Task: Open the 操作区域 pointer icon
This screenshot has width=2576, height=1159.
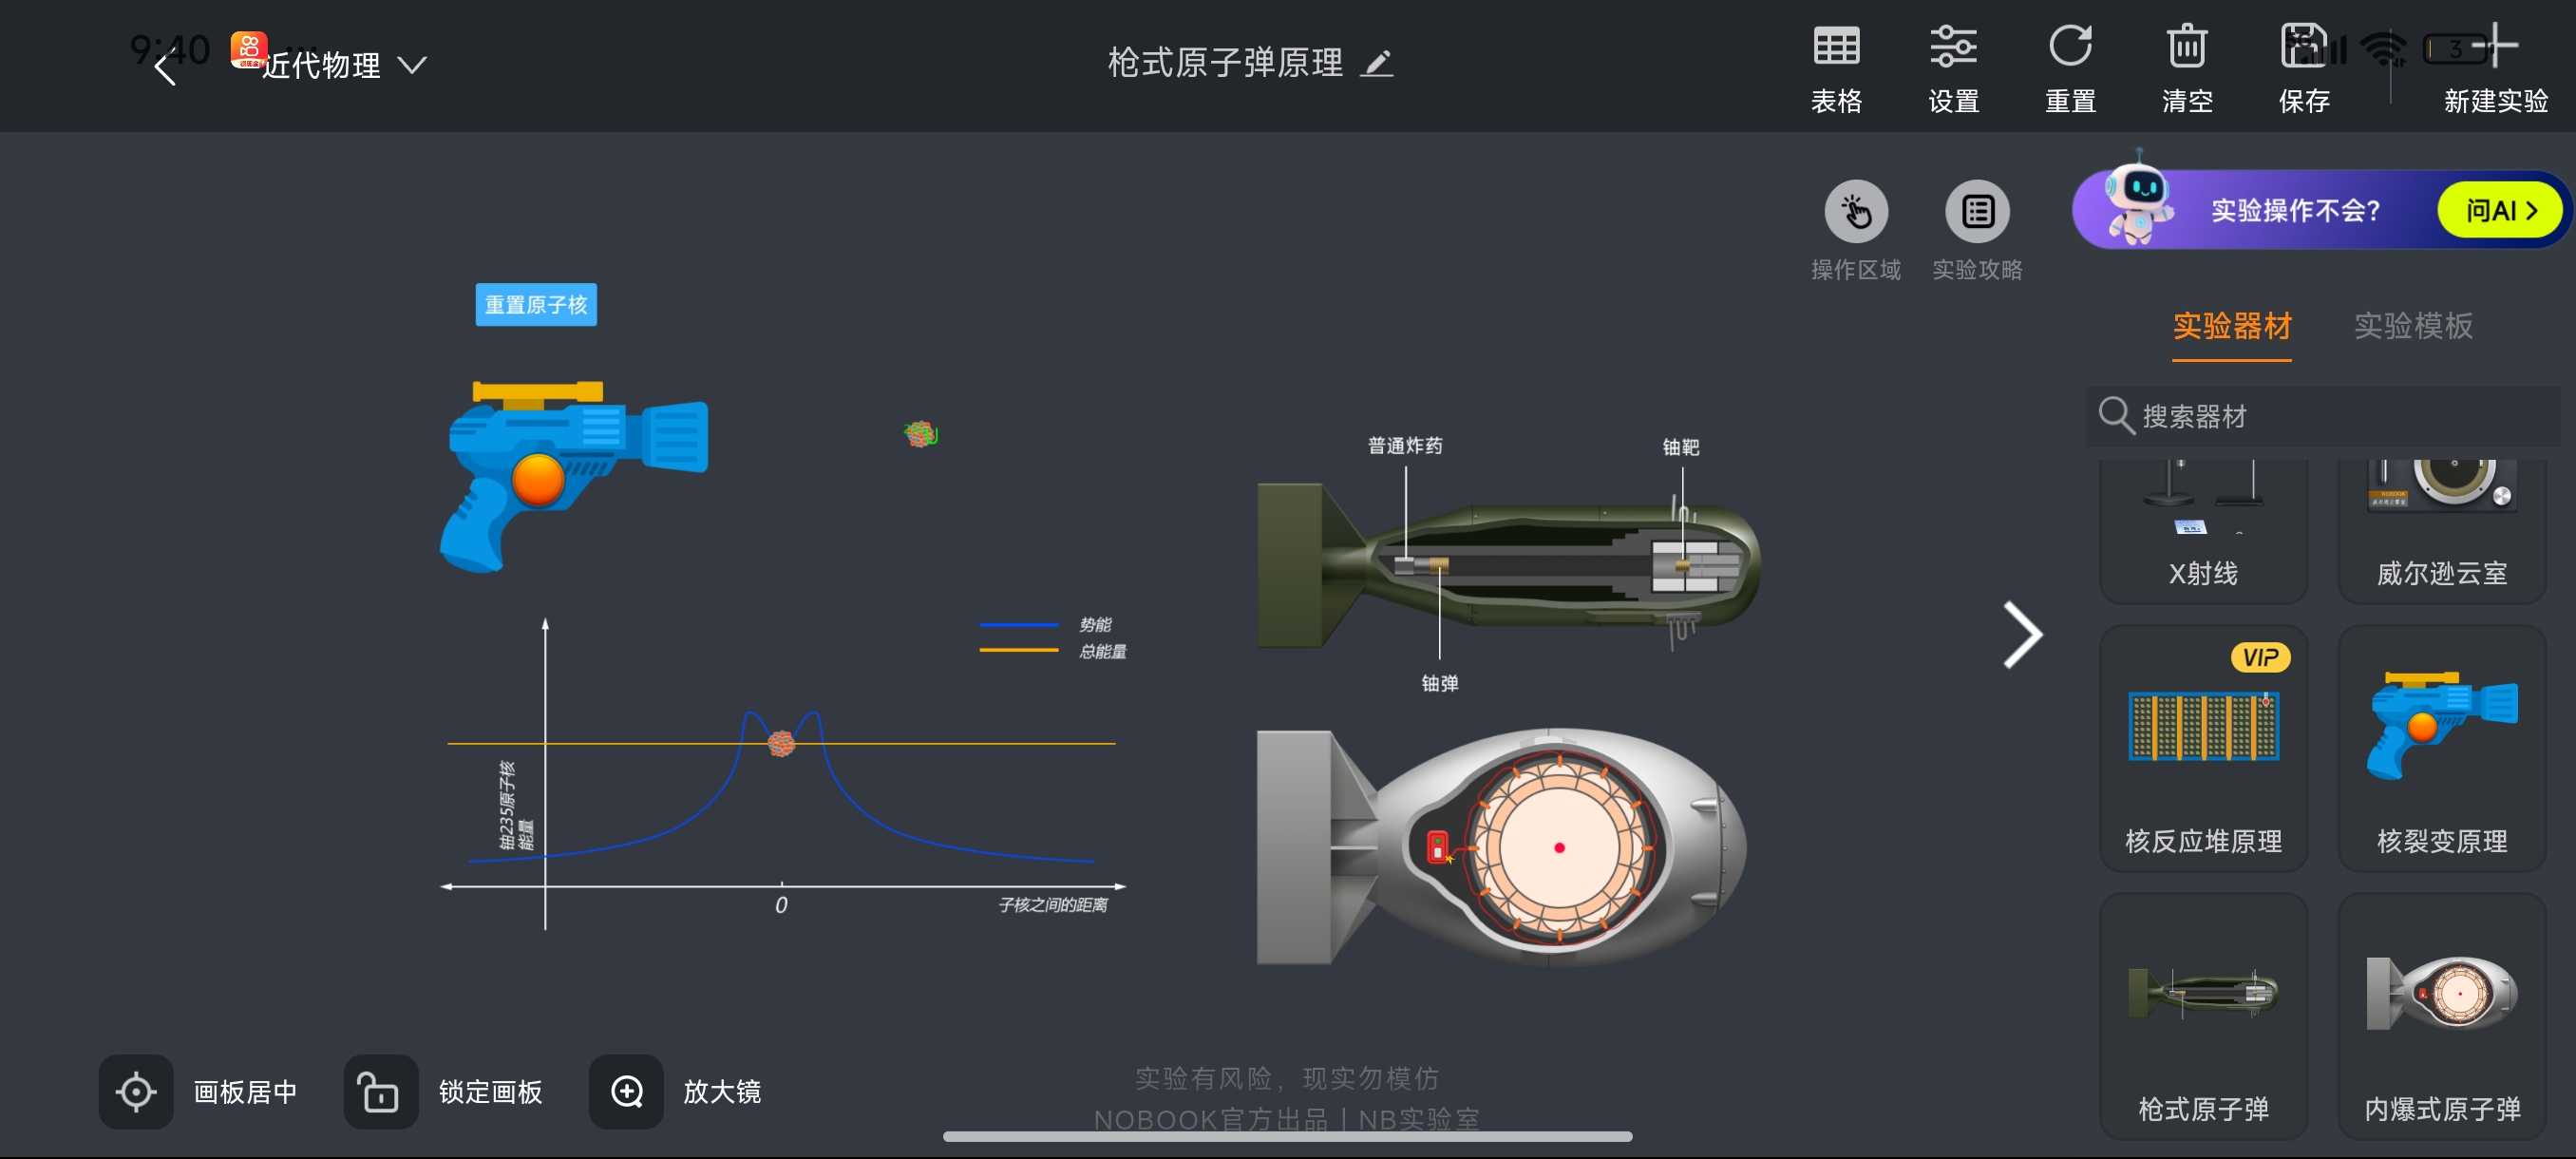Action: click(1856, 212)
